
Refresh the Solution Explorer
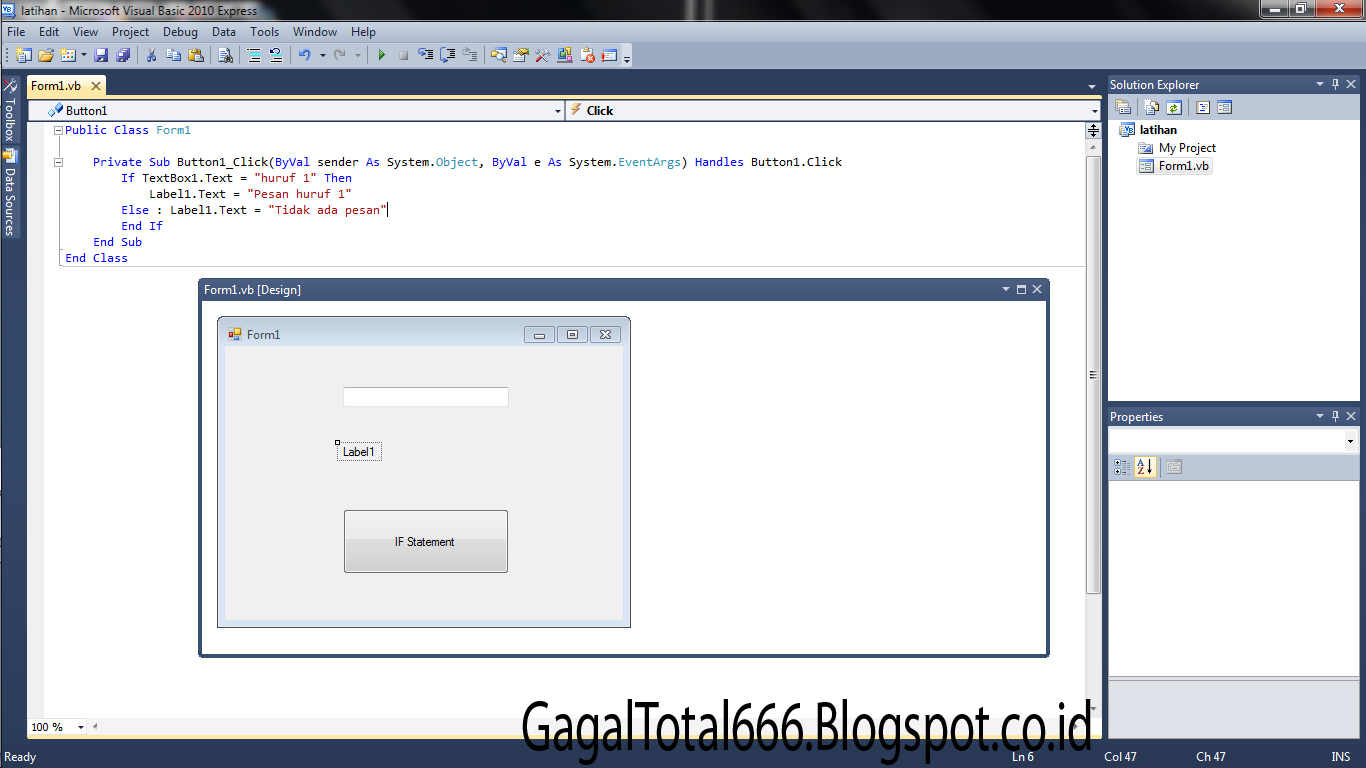[1173, 107]
